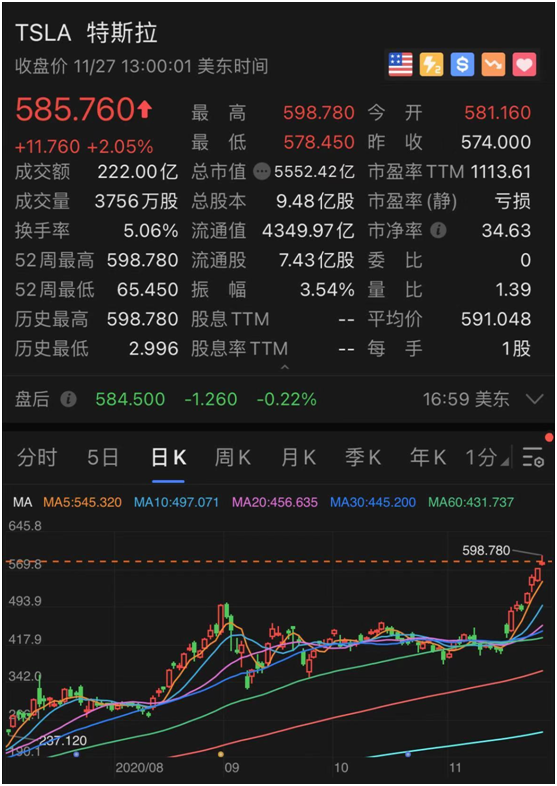This screenshot has height=786, width=557.
Task: Tap the TSLA 特斯拉 title
Action: [x=86, y=33]
